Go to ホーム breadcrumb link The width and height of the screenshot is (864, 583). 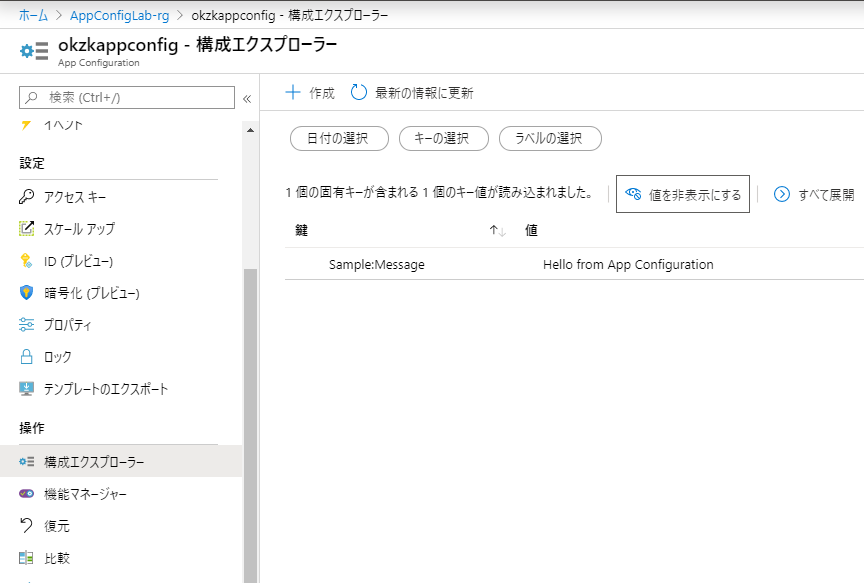coord(33,15)
